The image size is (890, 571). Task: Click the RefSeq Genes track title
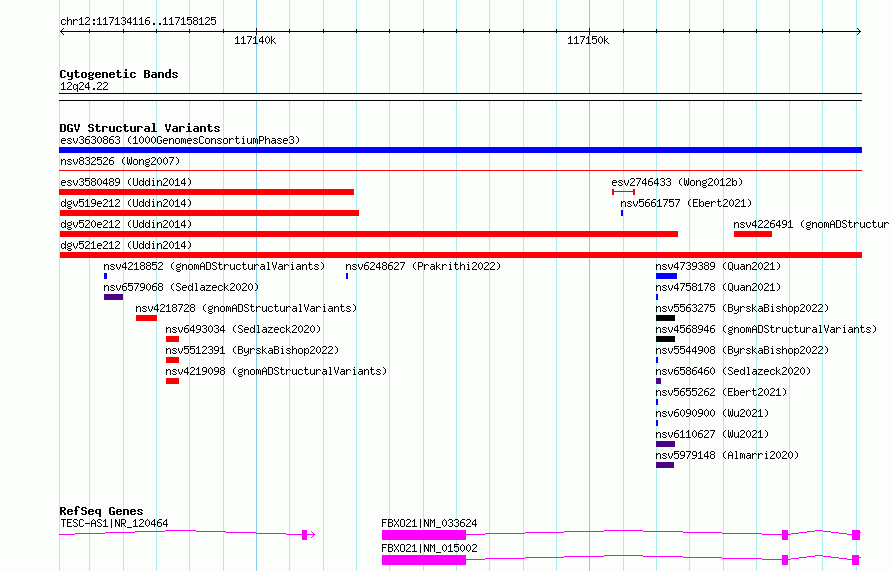point(101,511)
